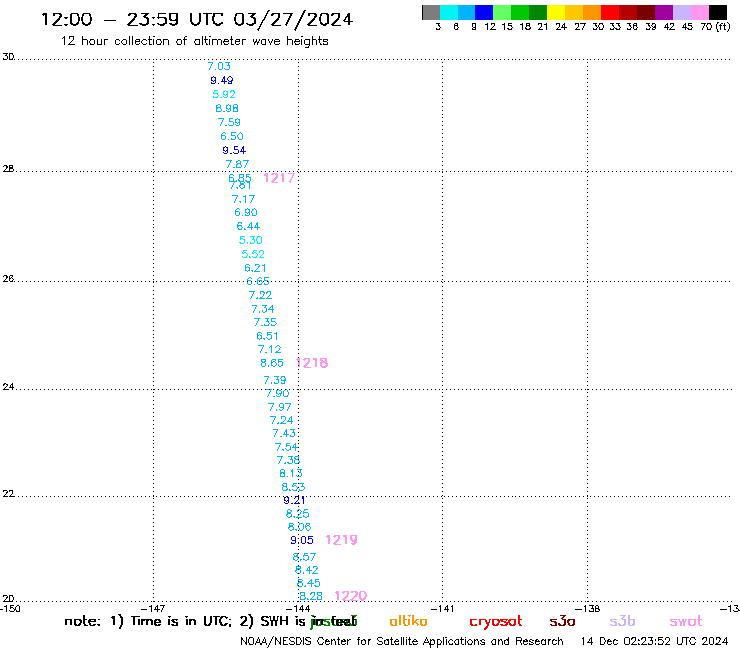Viewport: 740px width, 650px height.
Task: Click the pink time label 1220
Action: tap(351, 596)
